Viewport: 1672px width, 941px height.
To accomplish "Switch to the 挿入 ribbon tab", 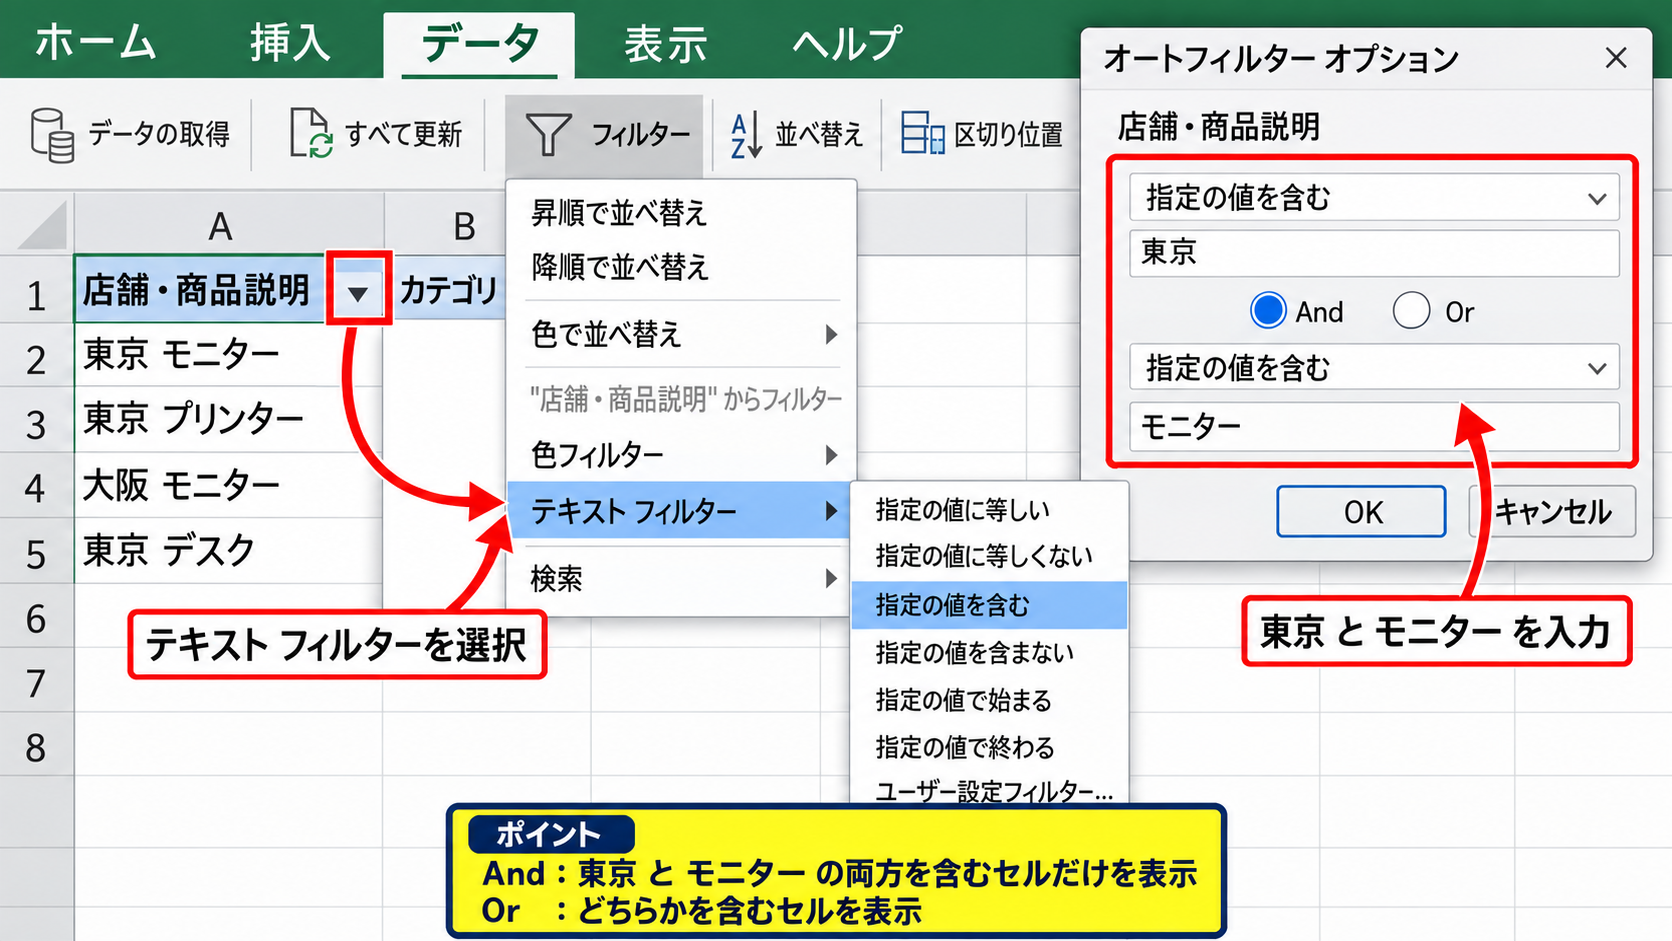I will tap(290, 43).
